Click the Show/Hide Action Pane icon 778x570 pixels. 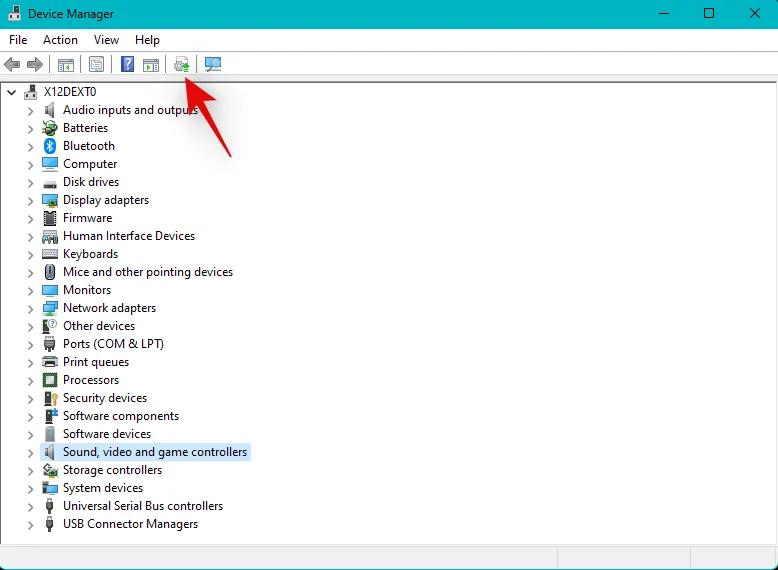coord(151,65)
